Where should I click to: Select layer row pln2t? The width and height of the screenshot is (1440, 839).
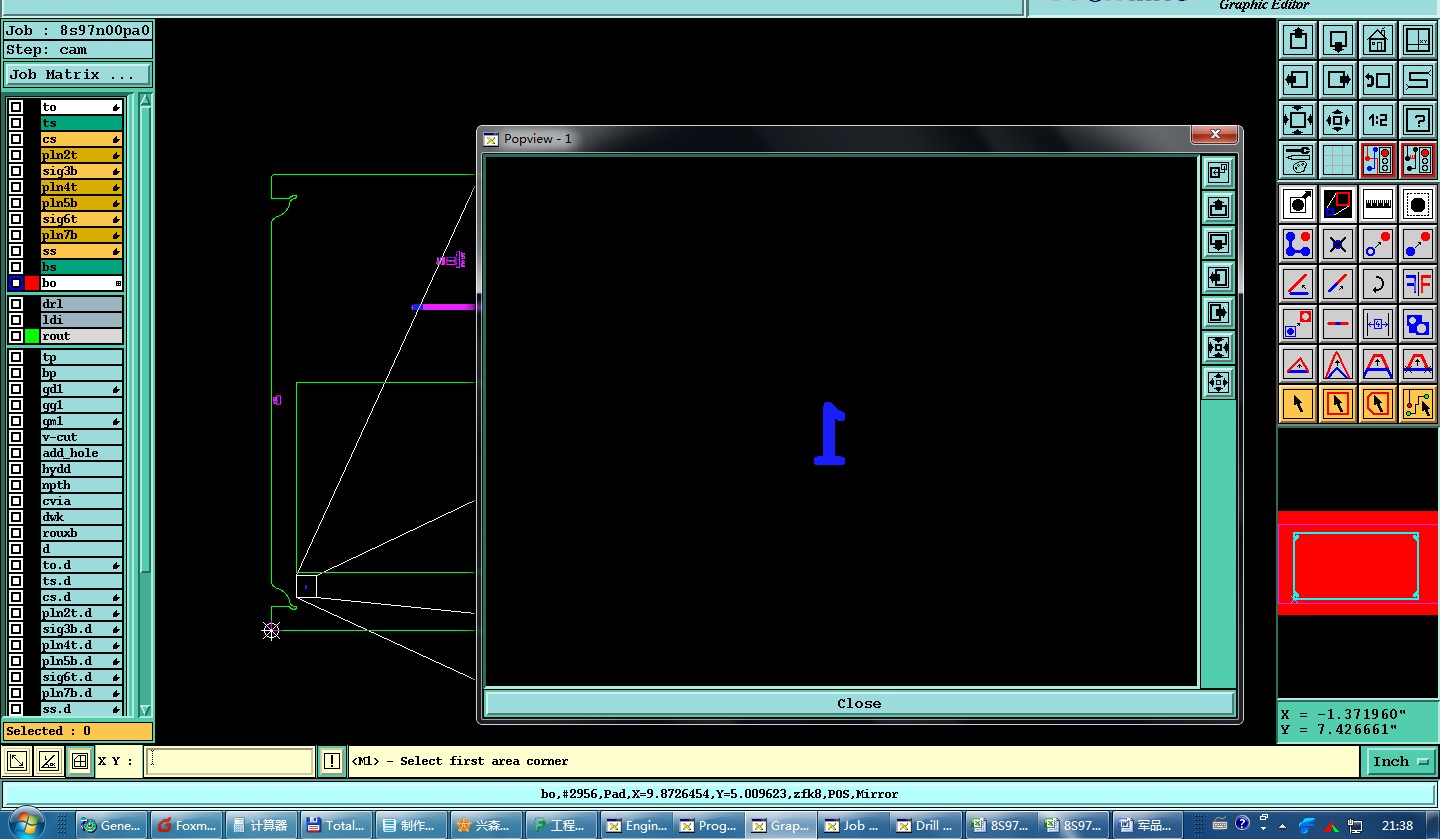[x=82, y=155]
